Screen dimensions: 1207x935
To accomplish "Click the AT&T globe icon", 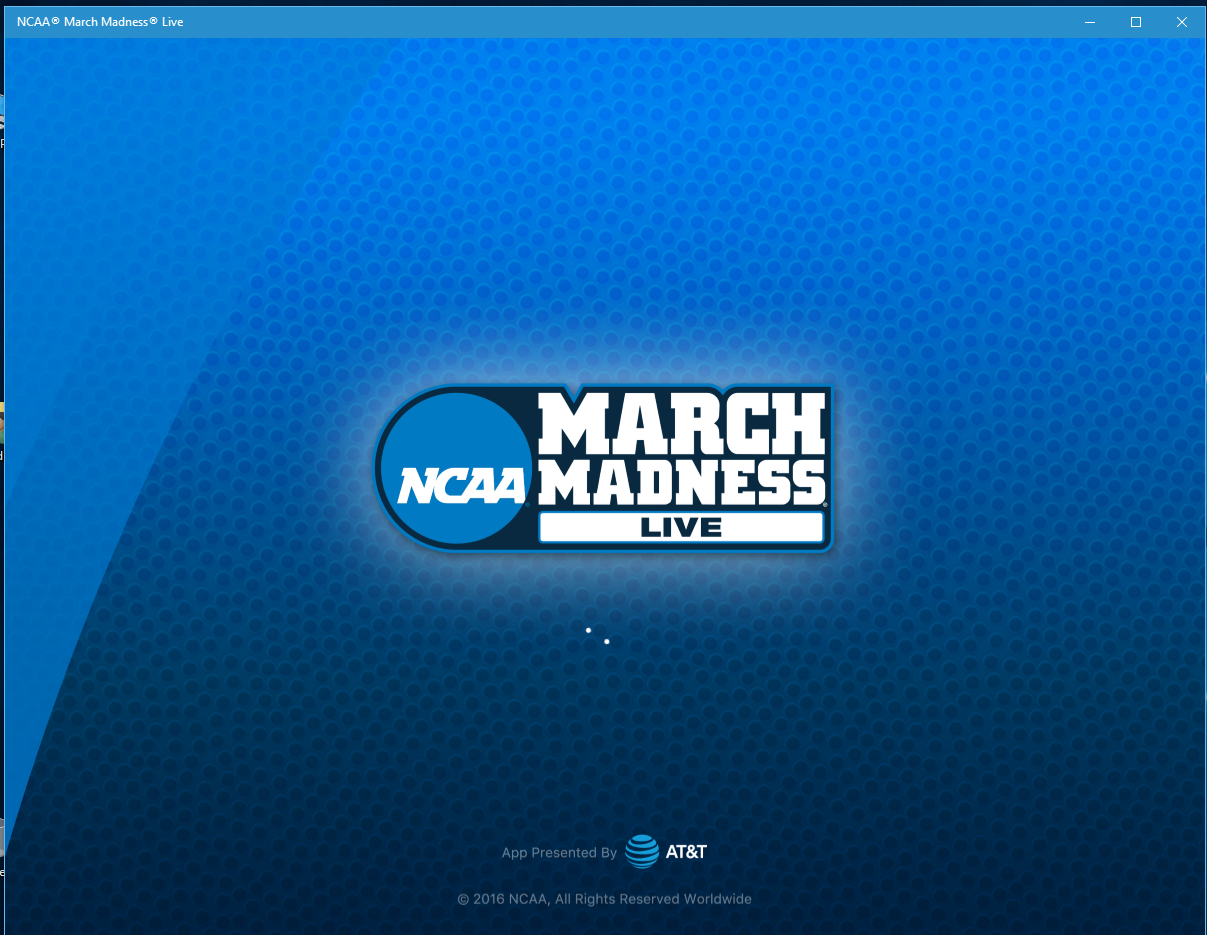I will pyautogui.click(x=641, y=852).
